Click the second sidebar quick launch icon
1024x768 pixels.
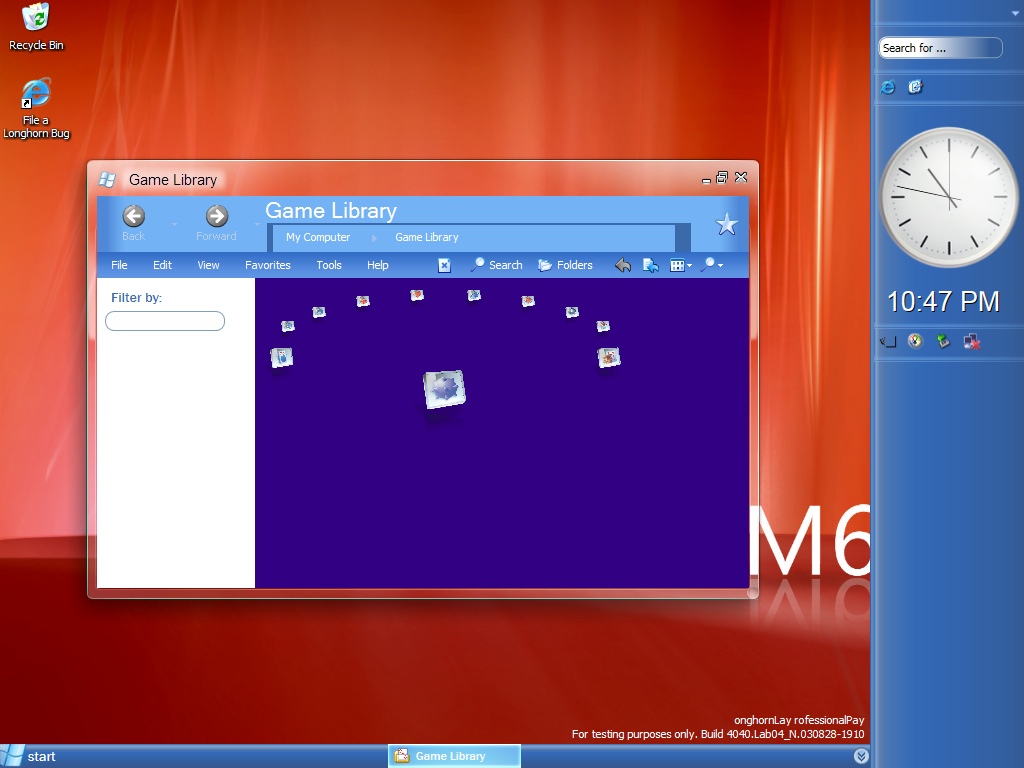point(915,87)
